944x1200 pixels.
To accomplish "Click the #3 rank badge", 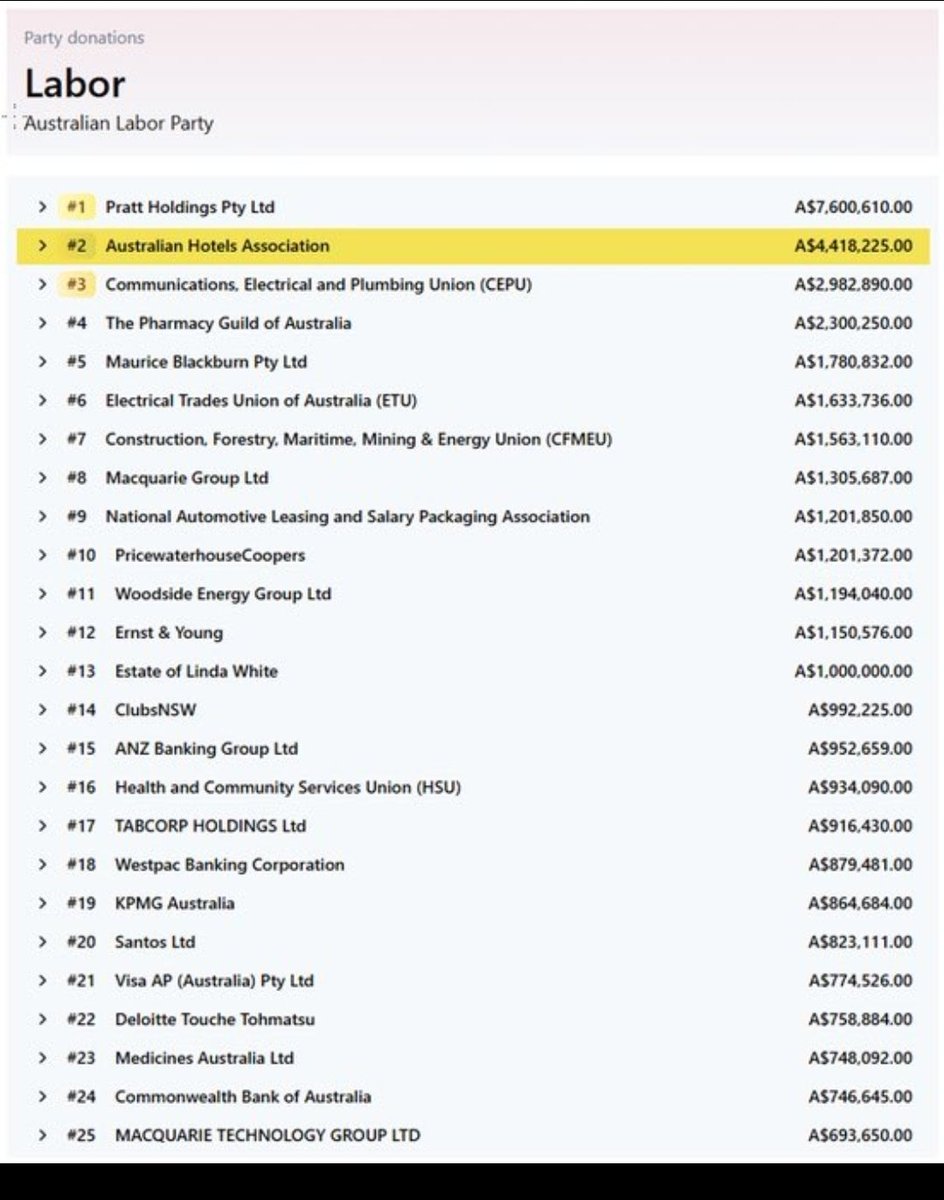I will (x=77, y=285).
